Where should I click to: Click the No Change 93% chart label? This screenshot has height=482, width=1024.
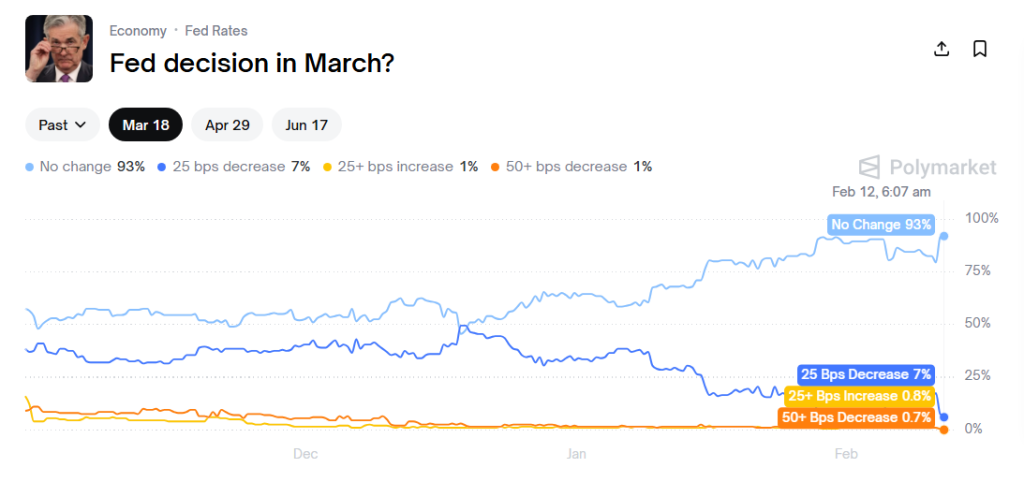(881, 225)
